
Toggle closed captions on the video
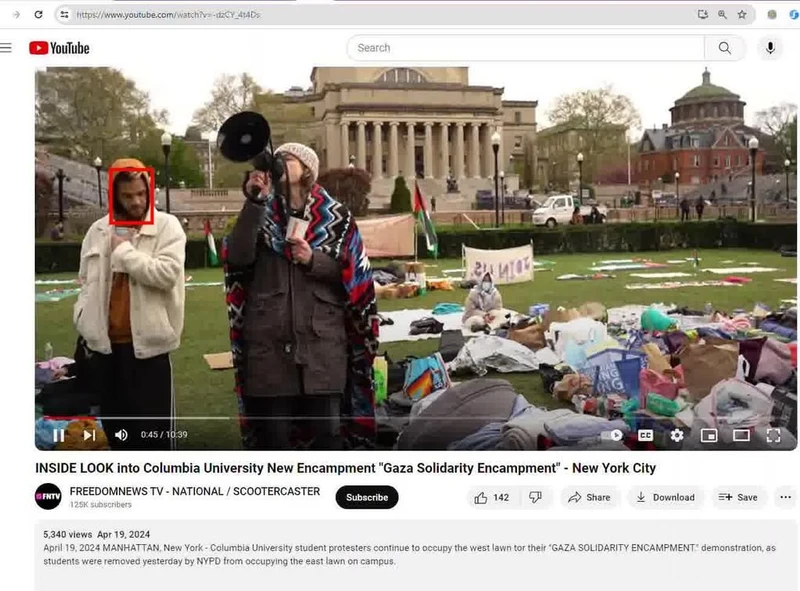click(645, 435)
